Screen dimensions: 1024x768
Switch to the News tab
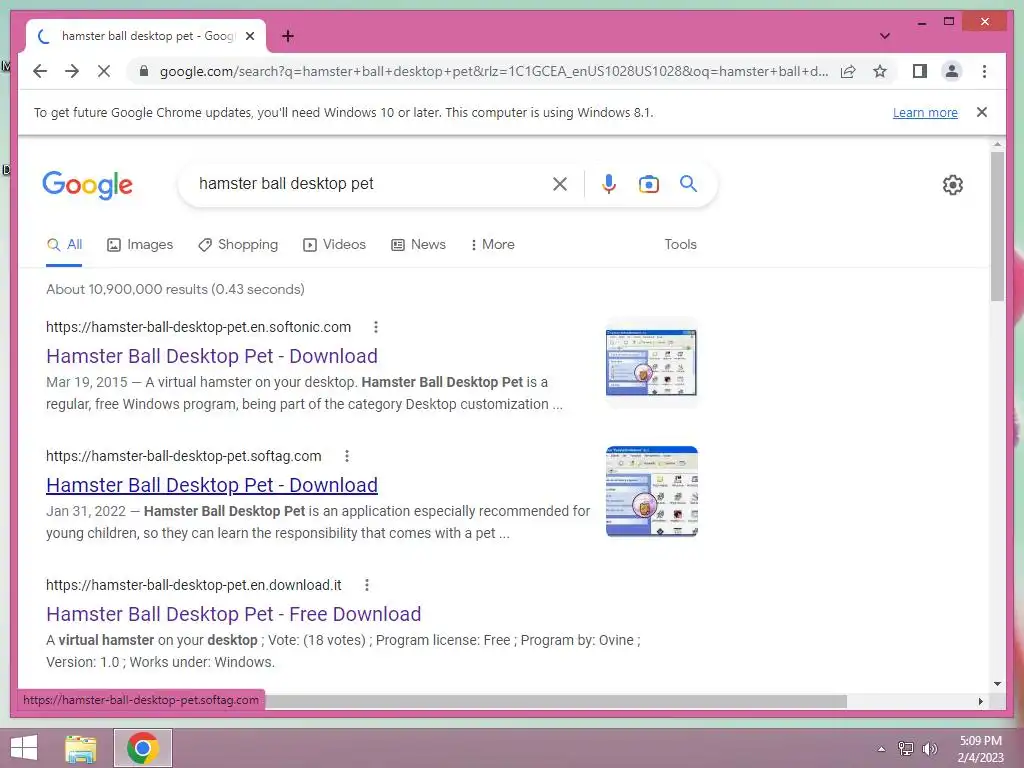pos(419,245)
